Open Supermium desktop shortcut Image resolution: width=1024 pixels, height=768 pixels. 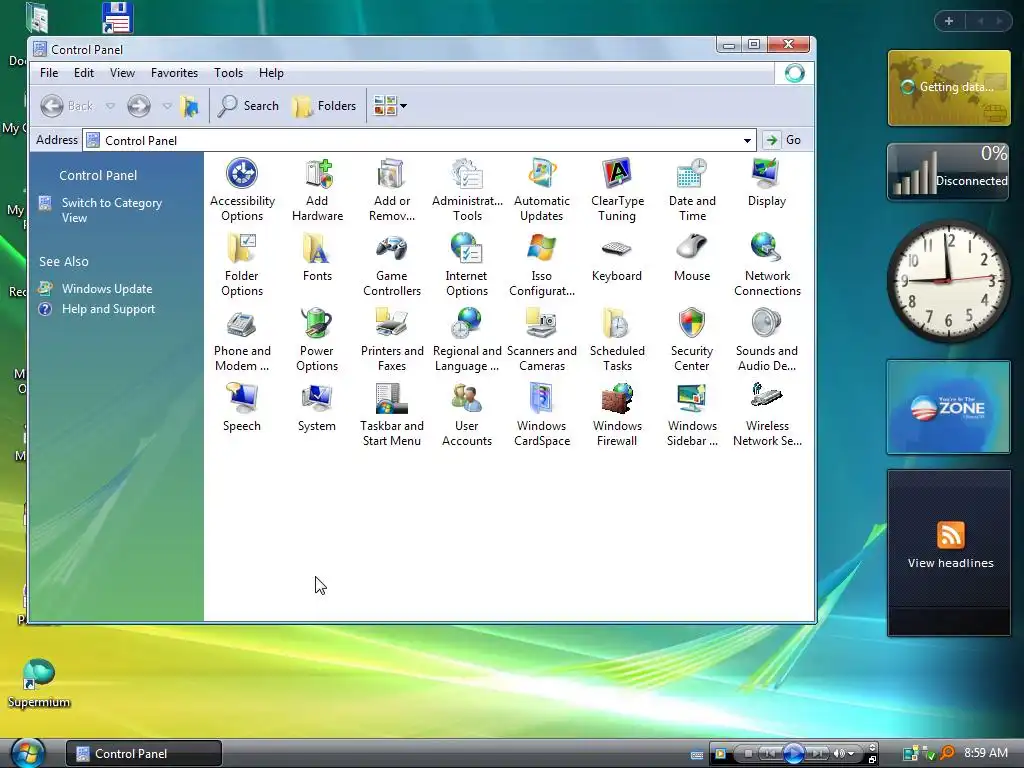pyautogui.click(x=39, y=683)
